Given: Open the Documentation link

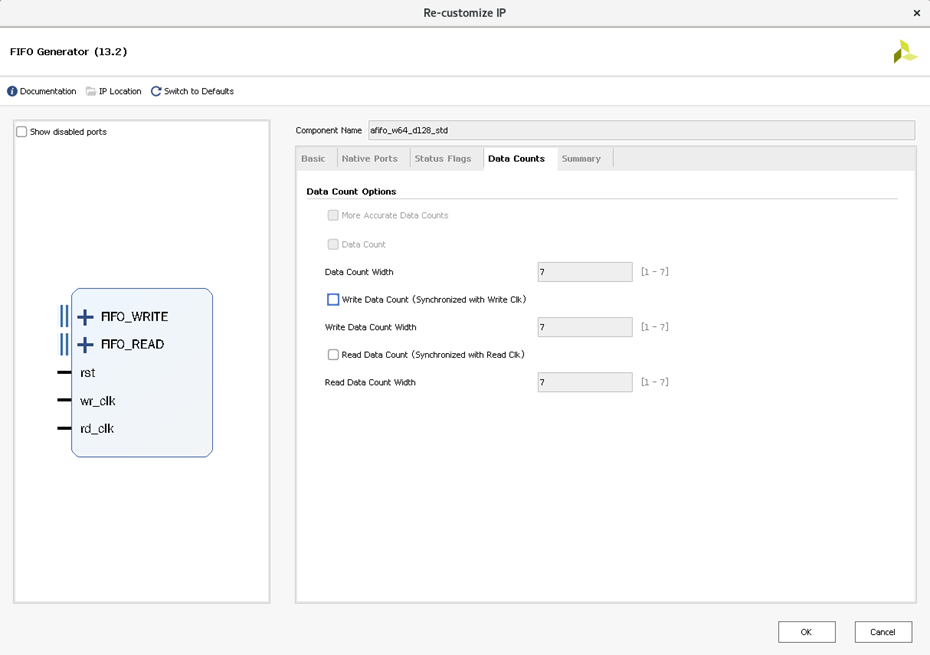Looking at the screenshot, I should tap(48, 91).
